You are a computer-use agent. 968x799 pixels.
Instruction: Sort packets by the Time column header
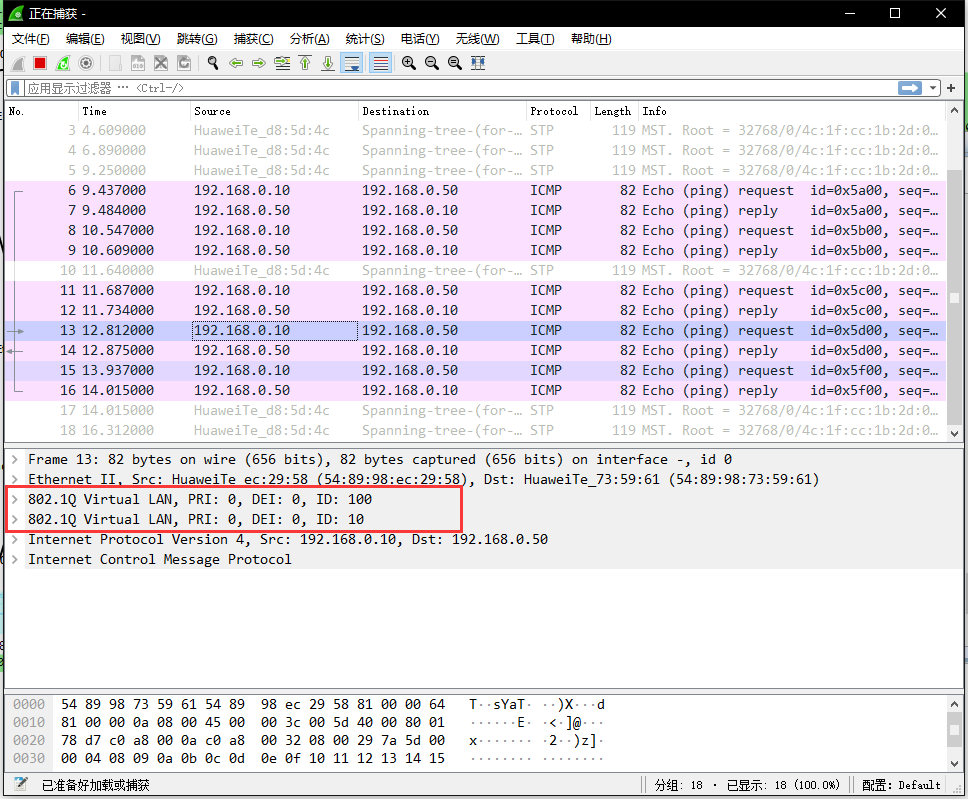coord(135,111)
